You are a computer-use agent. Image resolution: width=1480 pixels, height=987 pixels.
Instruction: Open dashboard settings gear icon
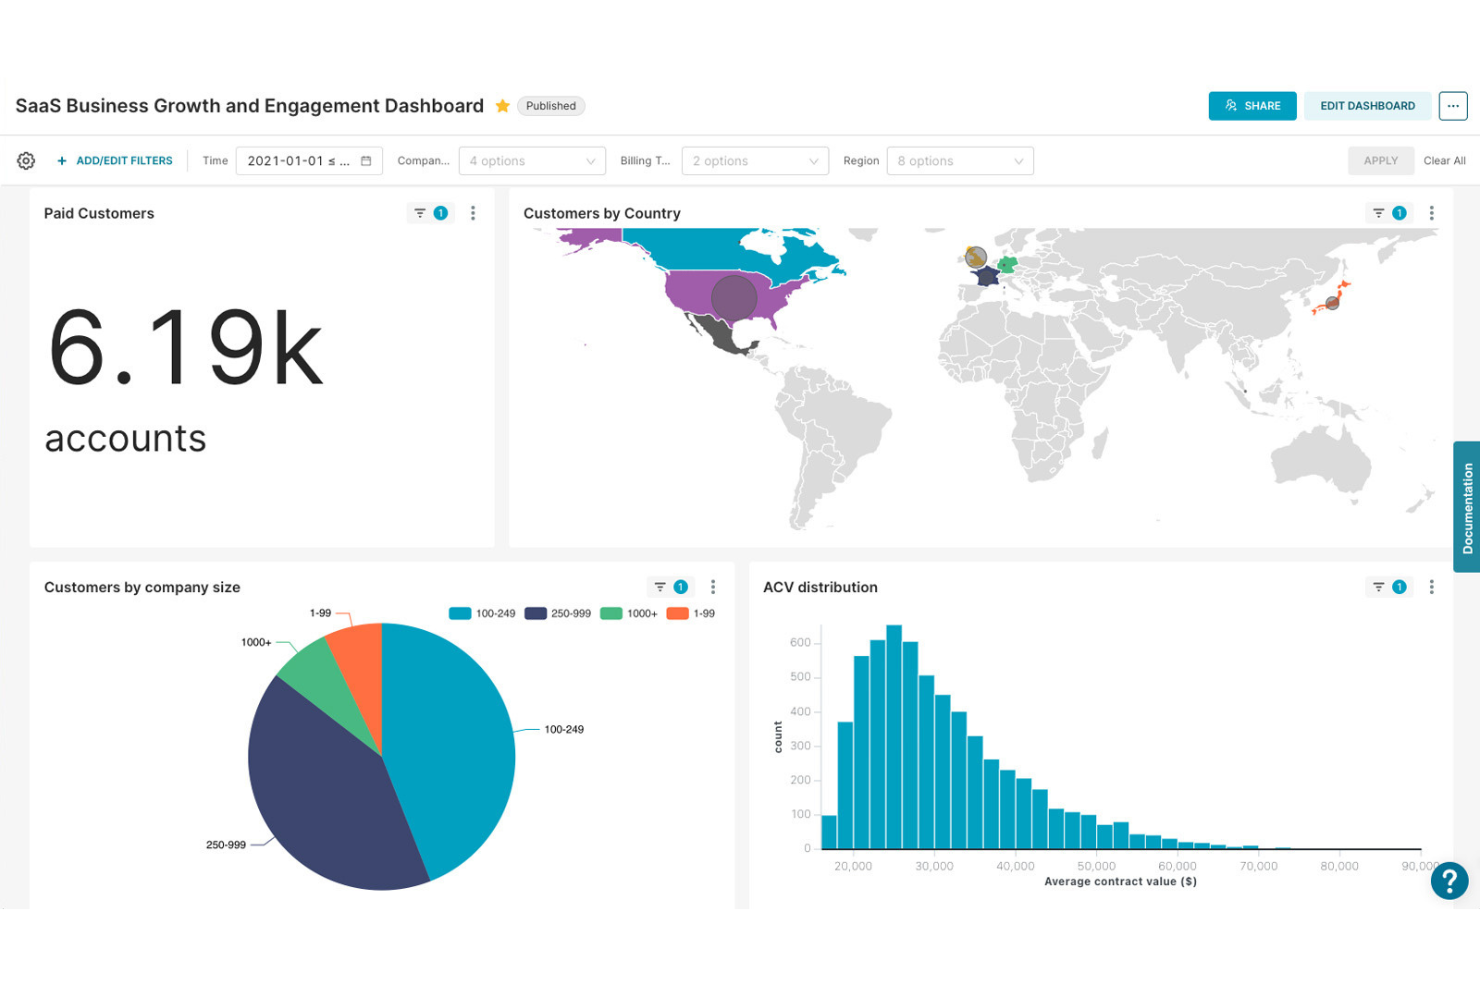(x=26, y=160)
